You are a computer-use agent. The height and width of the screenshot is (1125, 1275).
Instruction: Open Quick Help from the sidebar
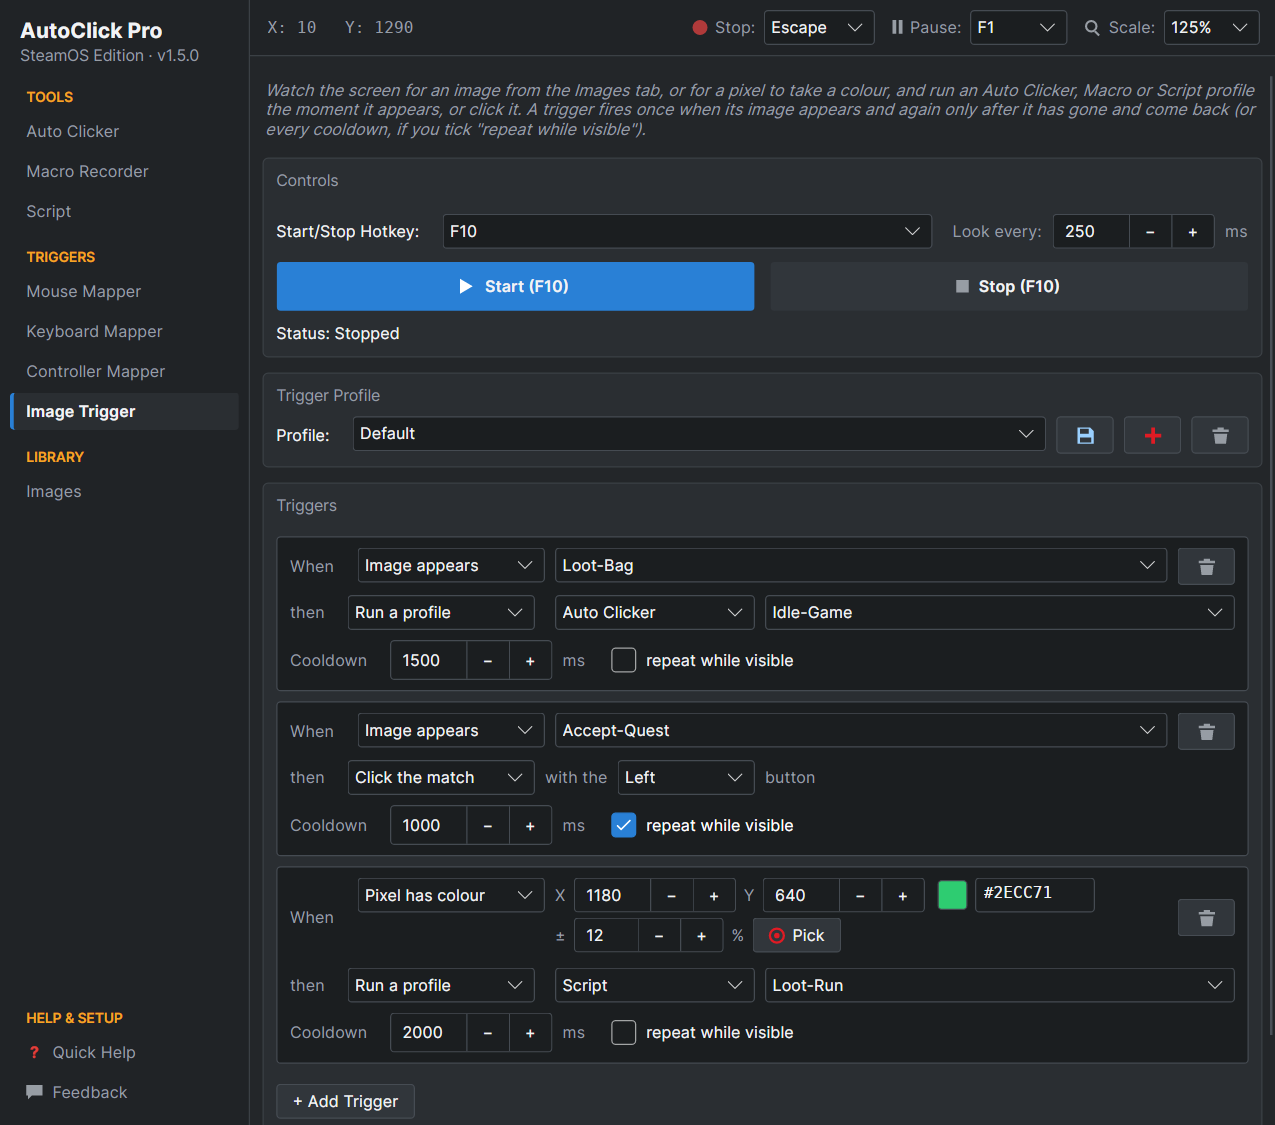pyautogui.click(x=94, y=1052)
